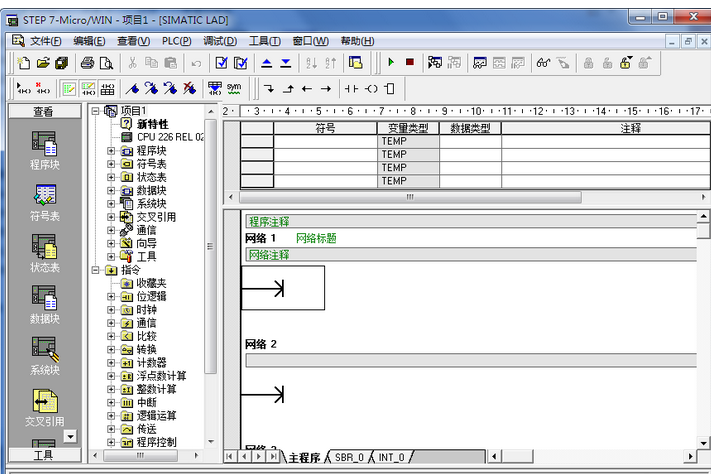Click the variable table horizontal scrollbar
Viewport: 711px width, 474px height.
coord(410,197)
